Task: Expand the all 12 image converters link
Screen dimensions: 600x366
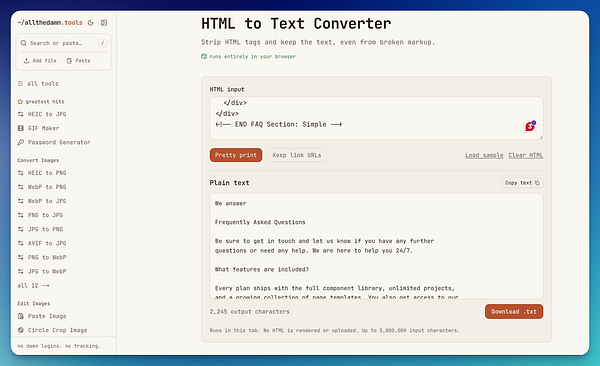Action: (33, 285)
